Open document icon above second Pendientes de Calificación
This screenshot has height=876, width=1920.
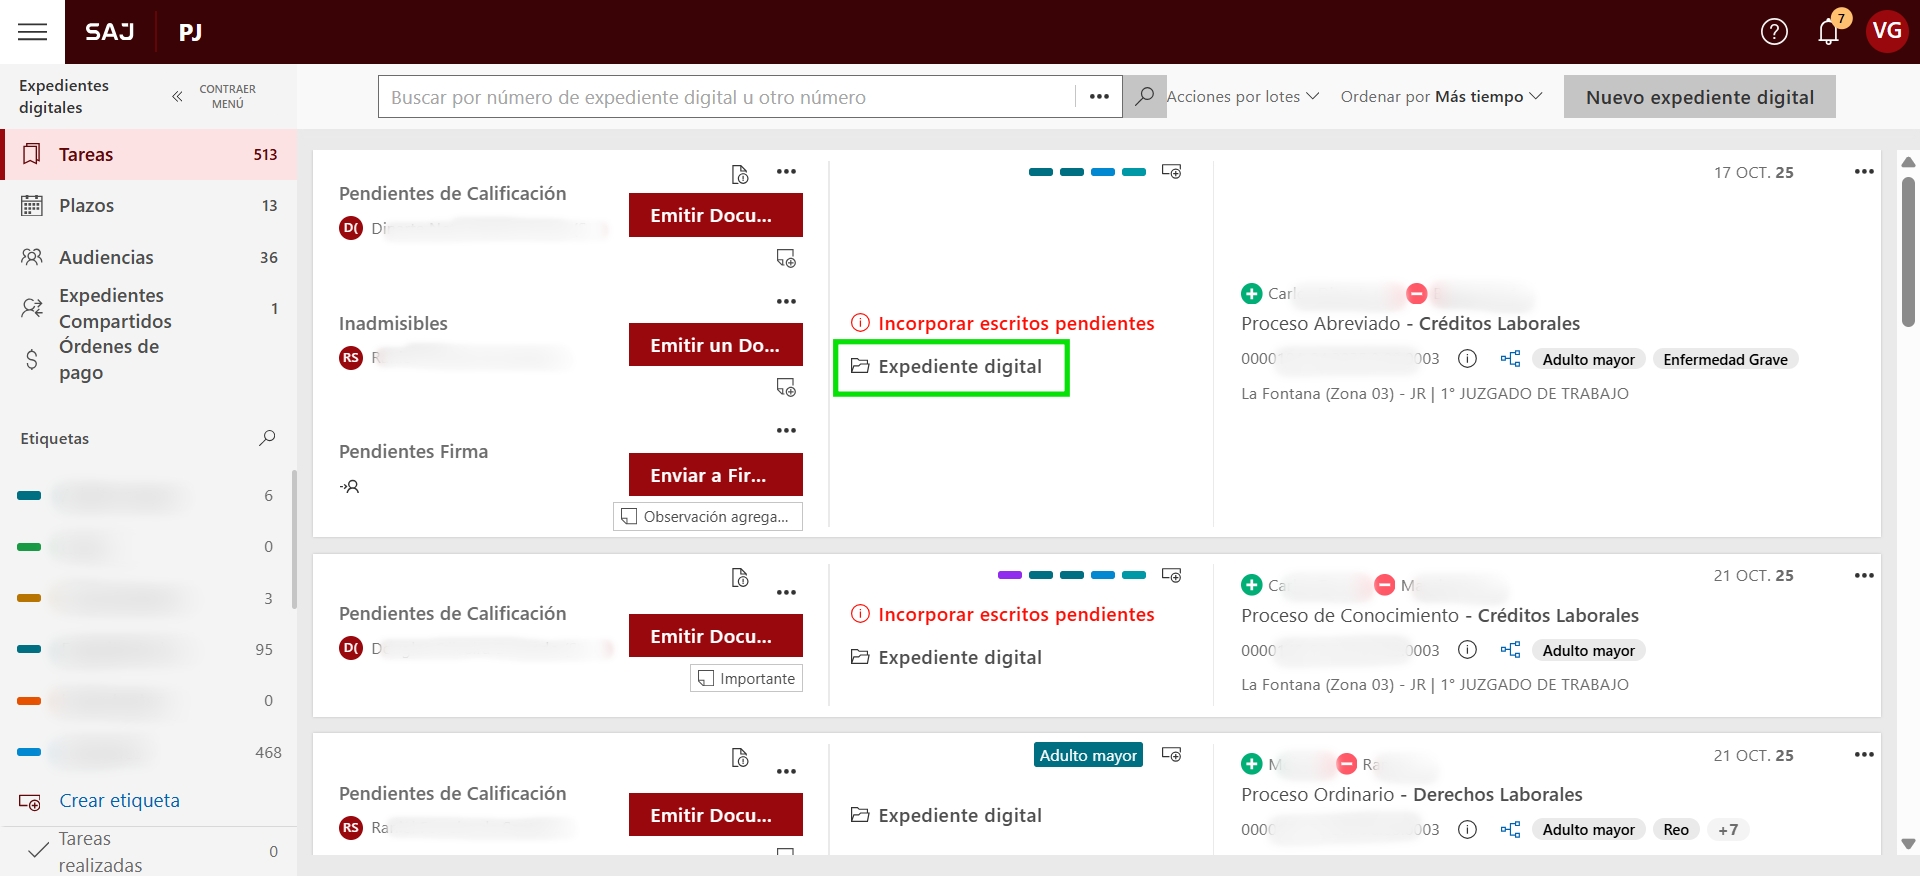click(x=740, y=578)
